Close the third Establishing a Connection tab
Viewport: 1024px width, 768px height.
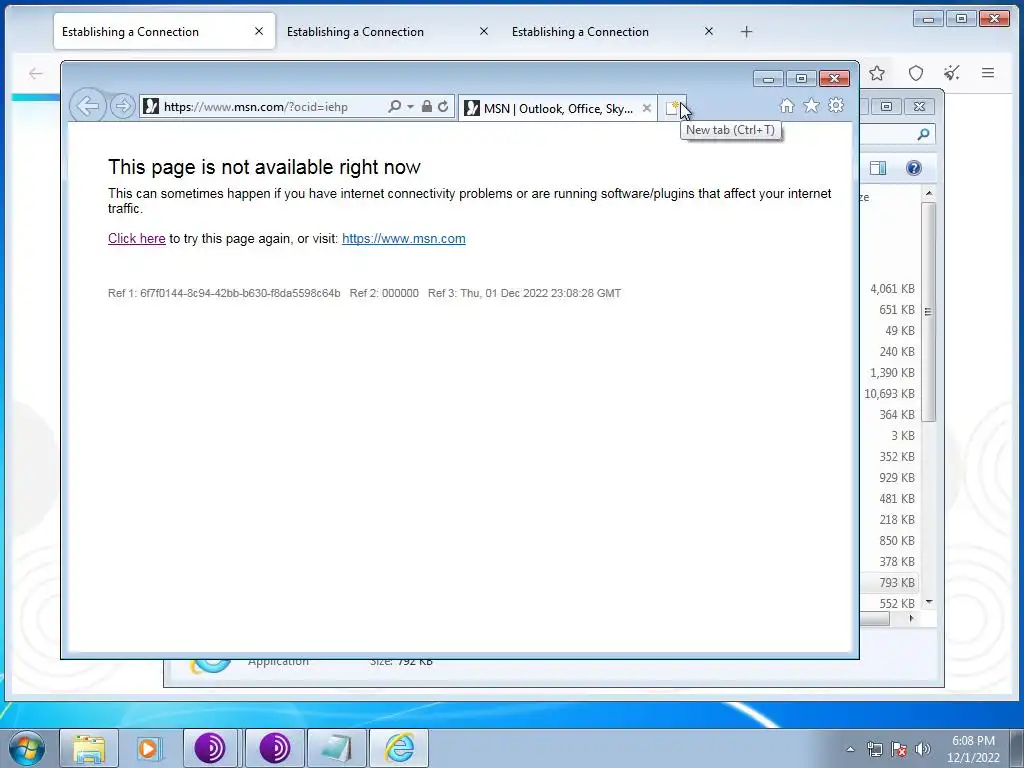[x=709, y=31]
